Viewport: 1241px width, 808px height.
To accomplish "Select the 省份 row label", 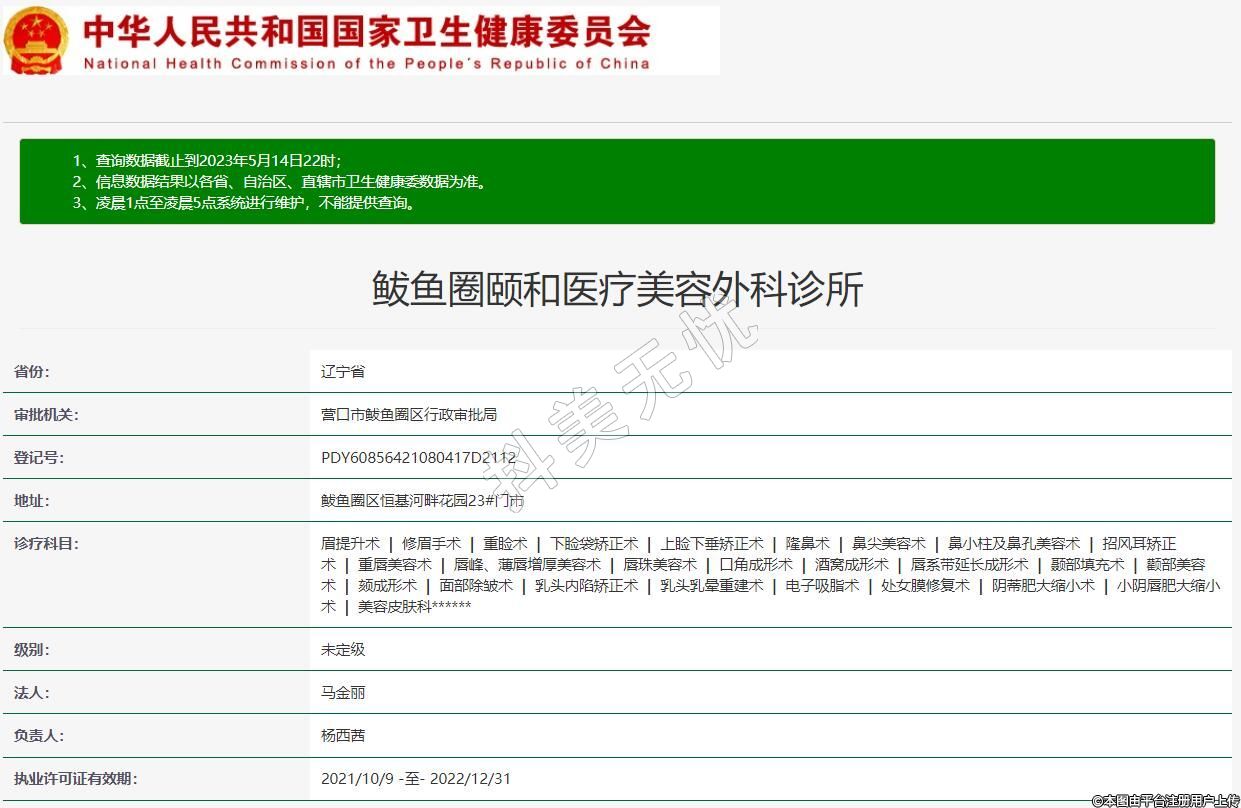I will coord(31,371).
